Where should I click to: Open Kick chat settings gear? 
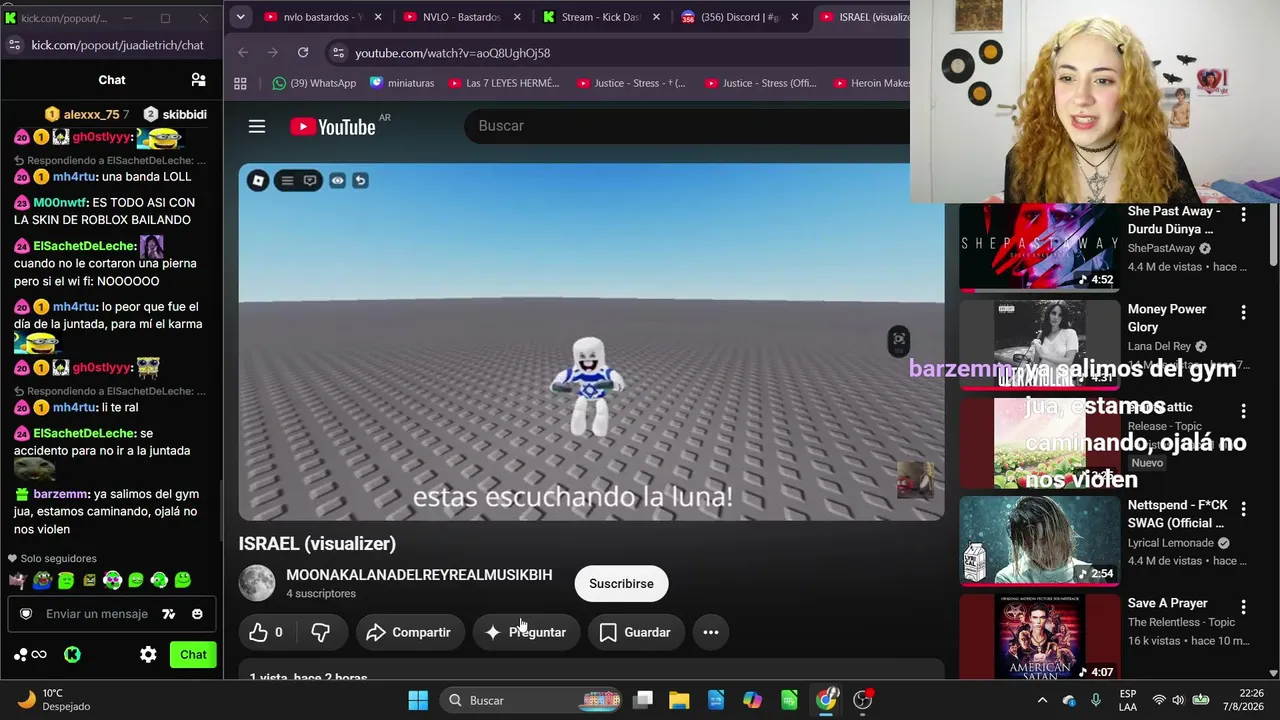pyautogui.click(x=148, y=655)
